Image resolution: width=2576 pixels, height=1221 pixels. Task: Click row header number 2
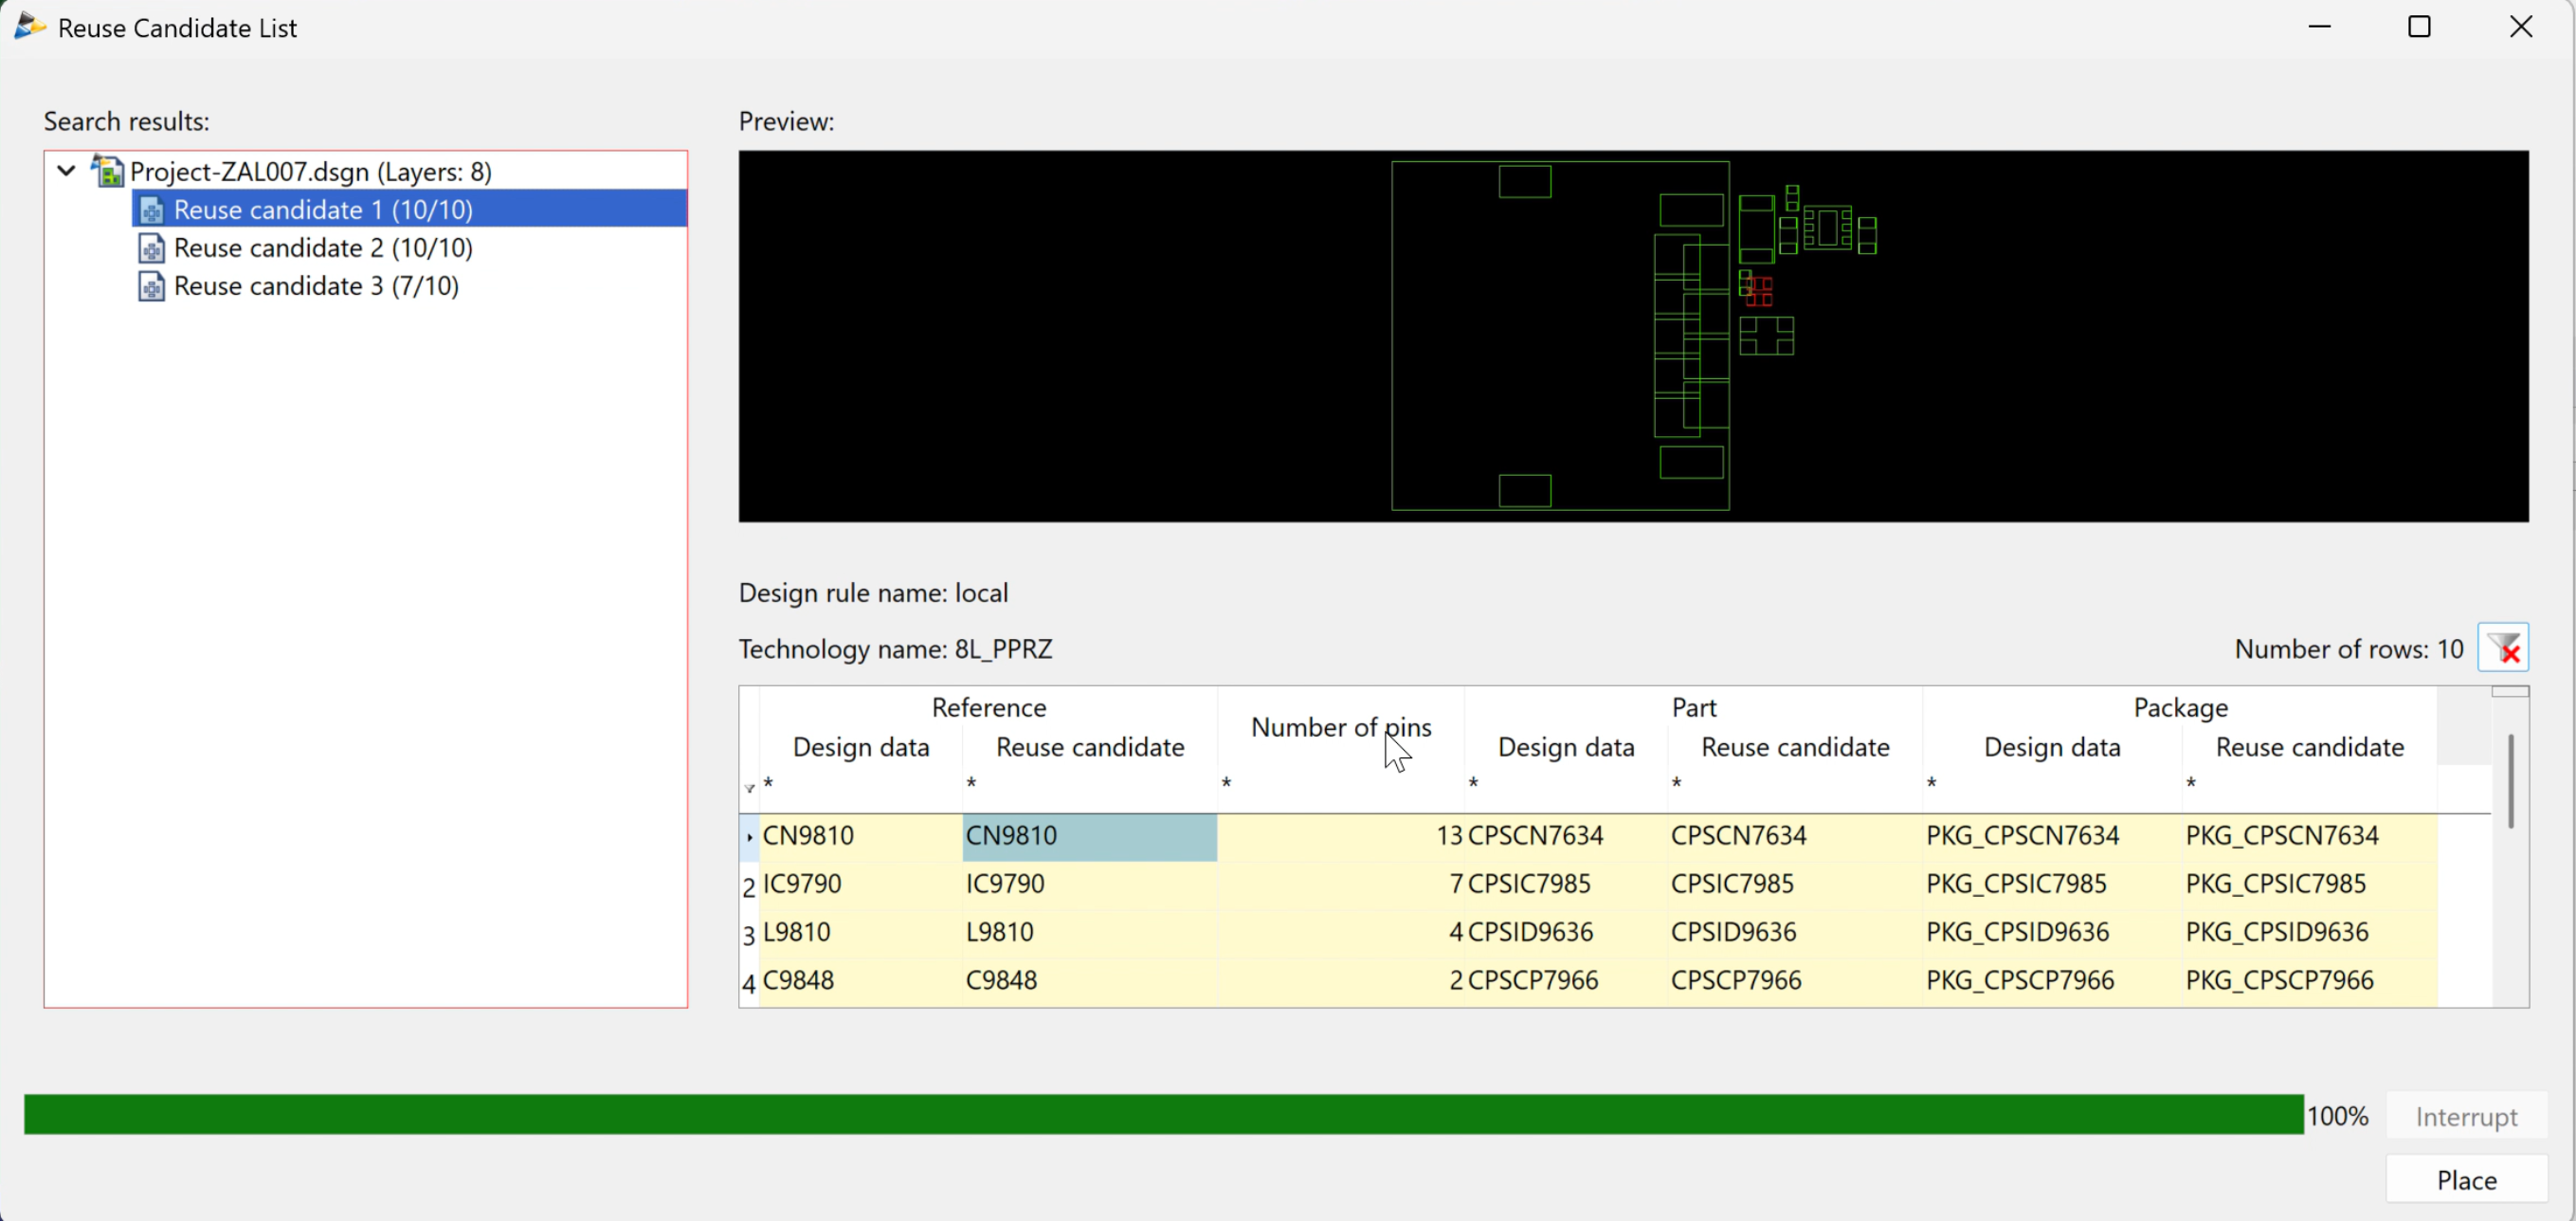(x=749, y=886)
